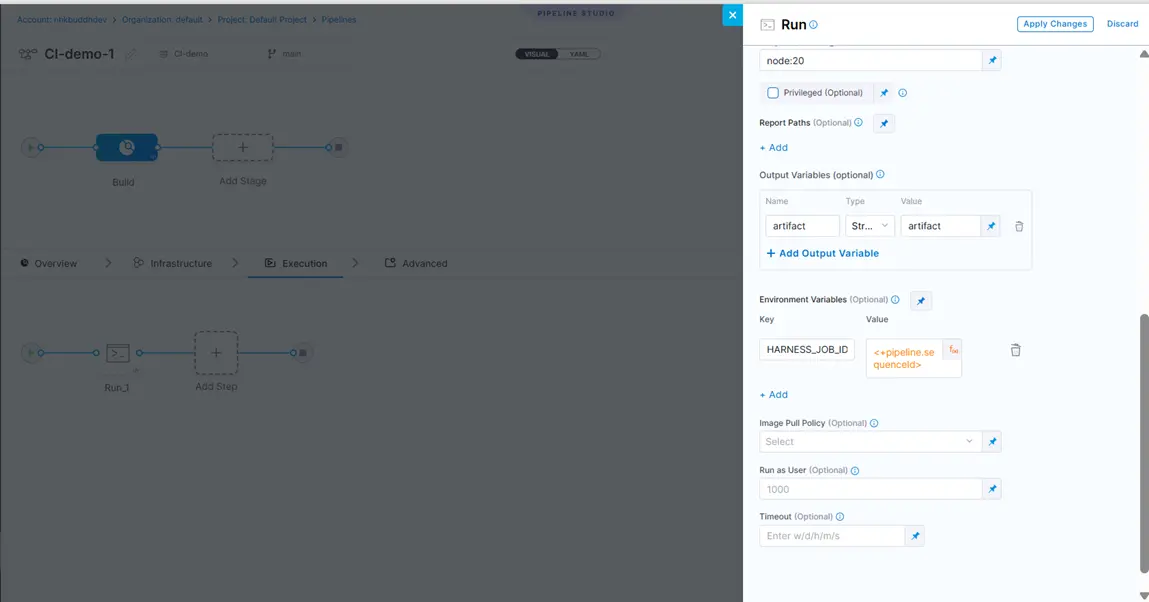Click pin icon beside Image Pull Policy

point(992,442)
